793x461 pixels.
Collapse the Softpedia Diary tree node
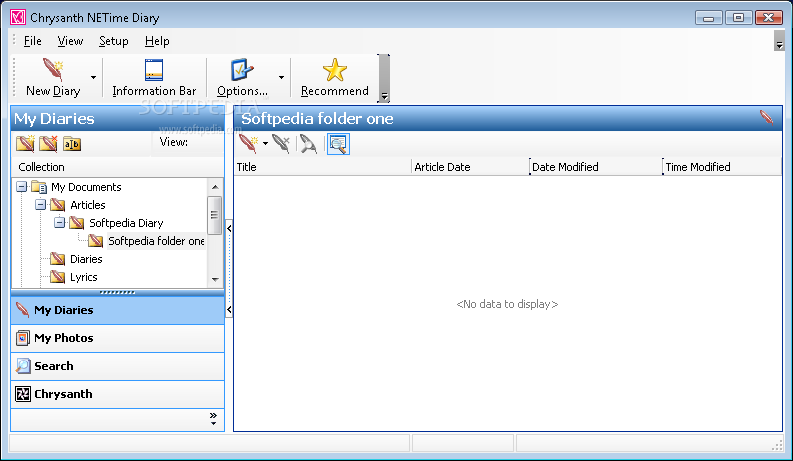(x=60, y=222)
